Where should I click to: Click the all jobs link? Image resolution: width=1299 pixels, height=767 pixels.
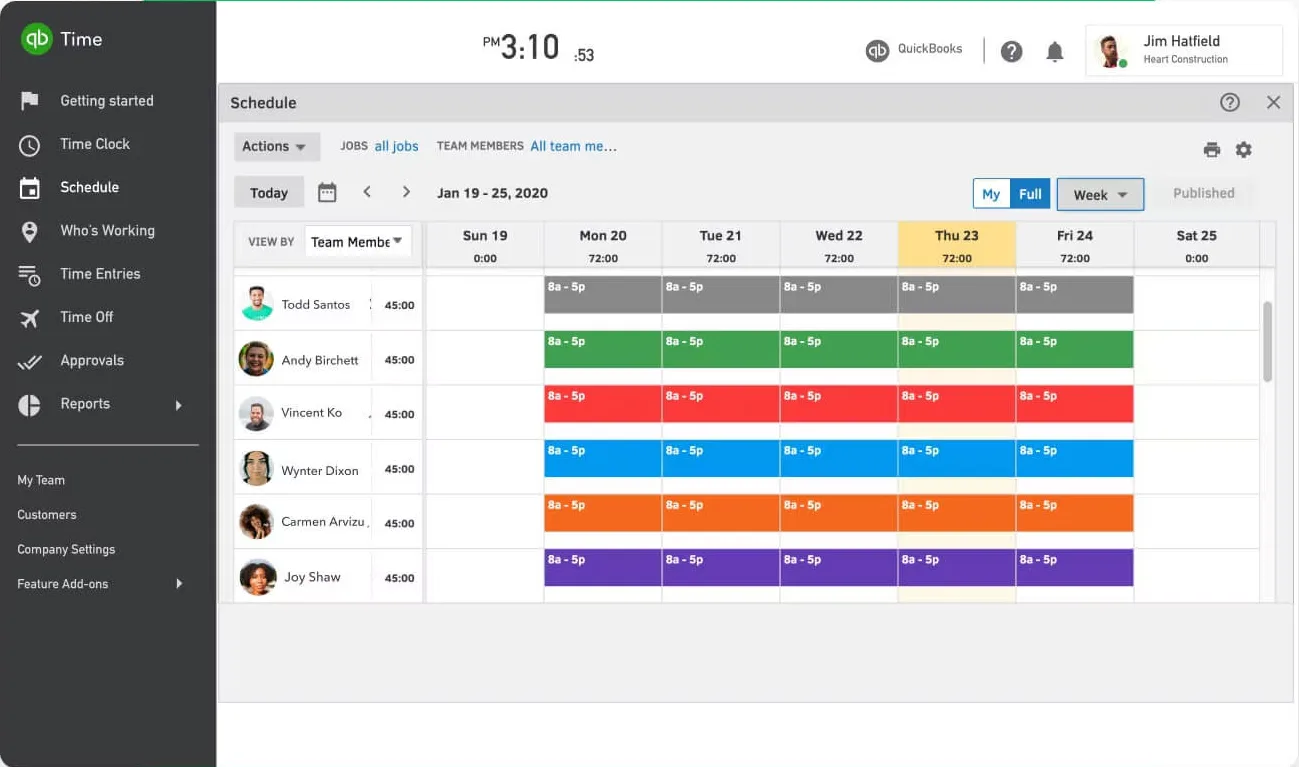(398, 146)
